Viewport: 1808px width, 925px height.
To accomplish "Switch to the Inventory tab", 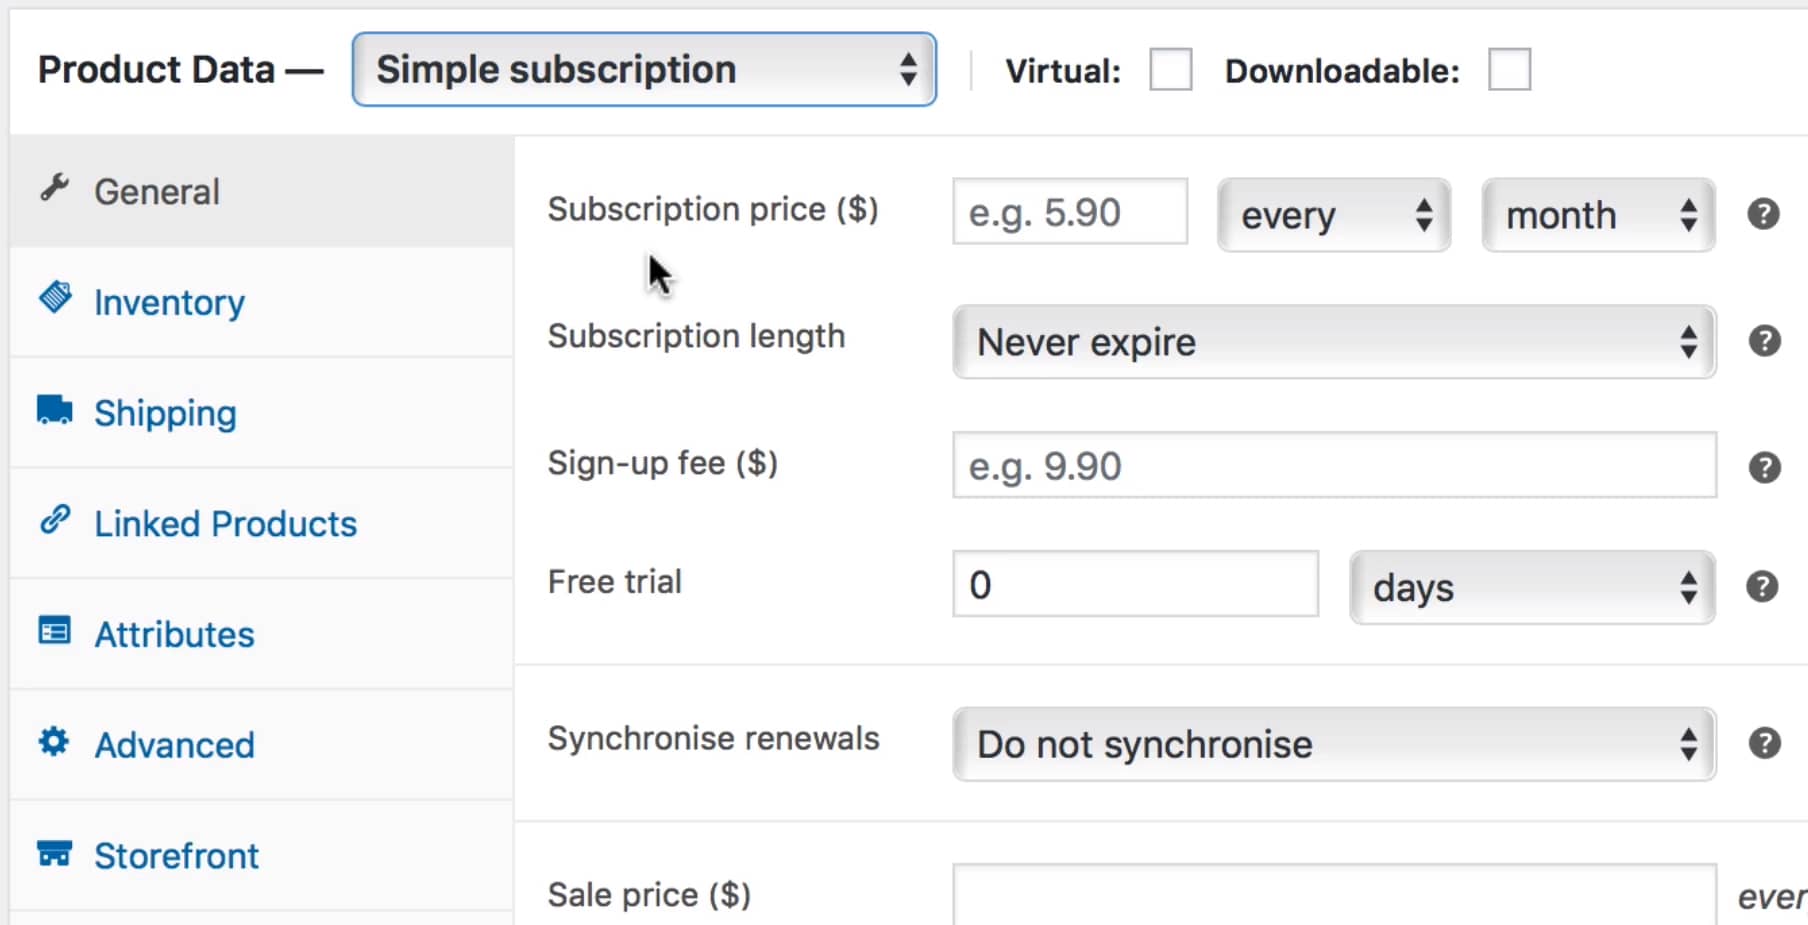I will click(x=169, y=302).
